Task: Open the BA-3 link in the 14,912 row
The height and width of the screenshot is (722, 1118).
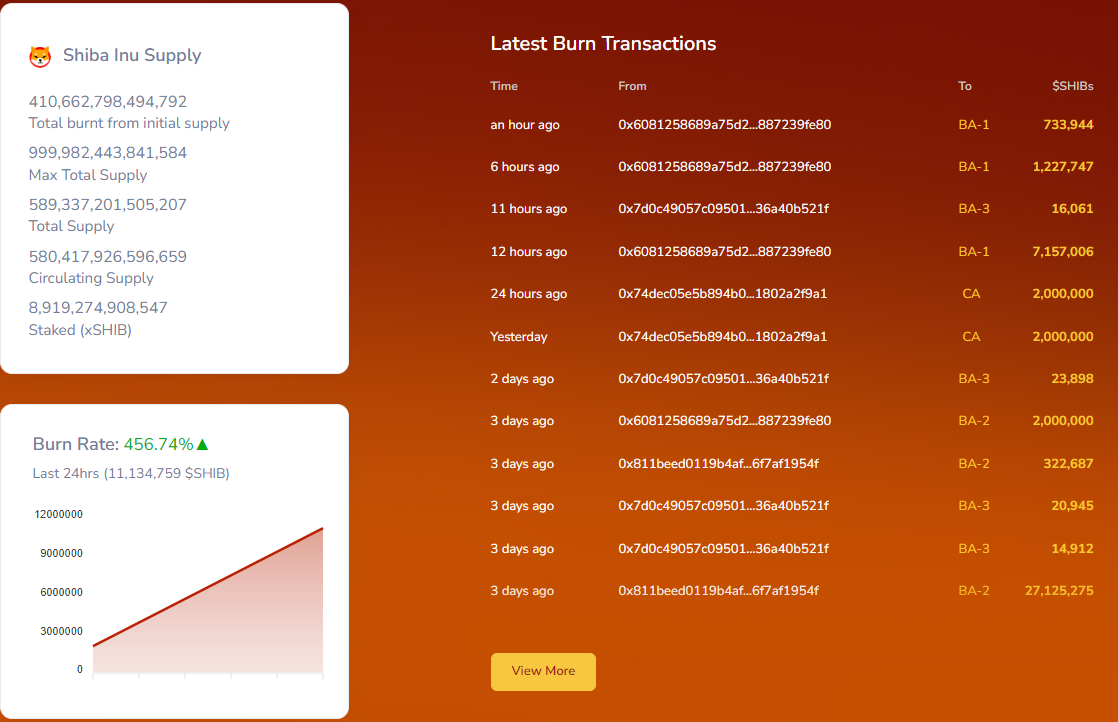Action: coord(973,548)
